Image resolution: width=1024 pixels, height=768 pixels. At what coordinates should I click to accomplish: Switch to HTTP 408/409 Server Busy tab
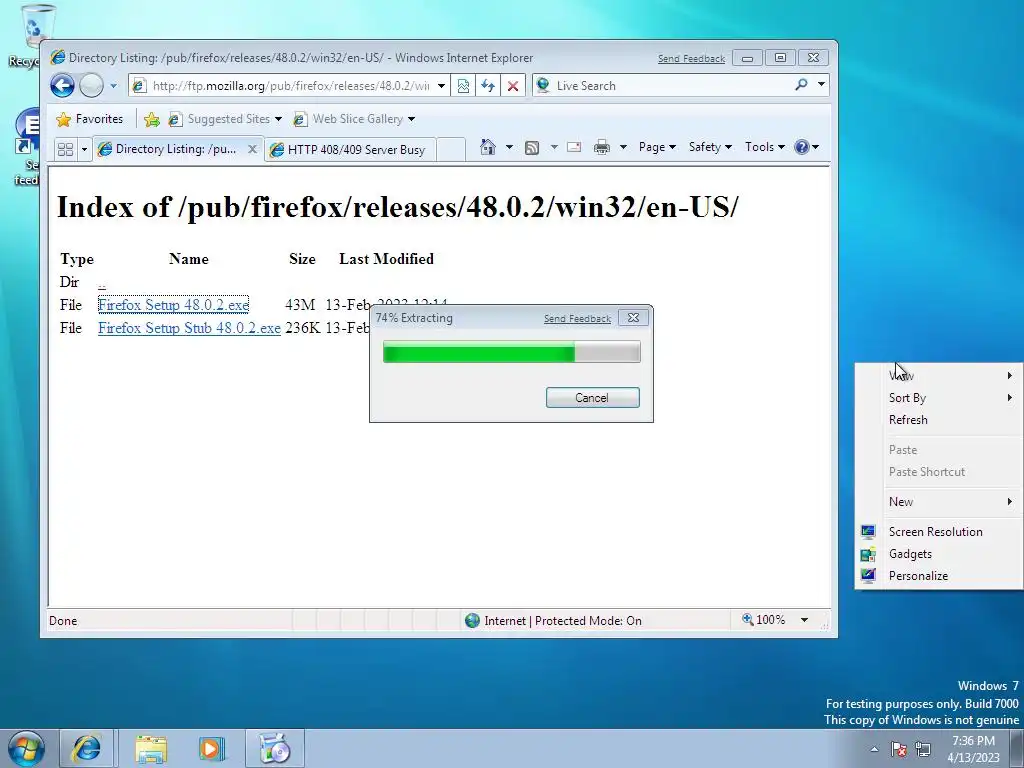(349, 150)
